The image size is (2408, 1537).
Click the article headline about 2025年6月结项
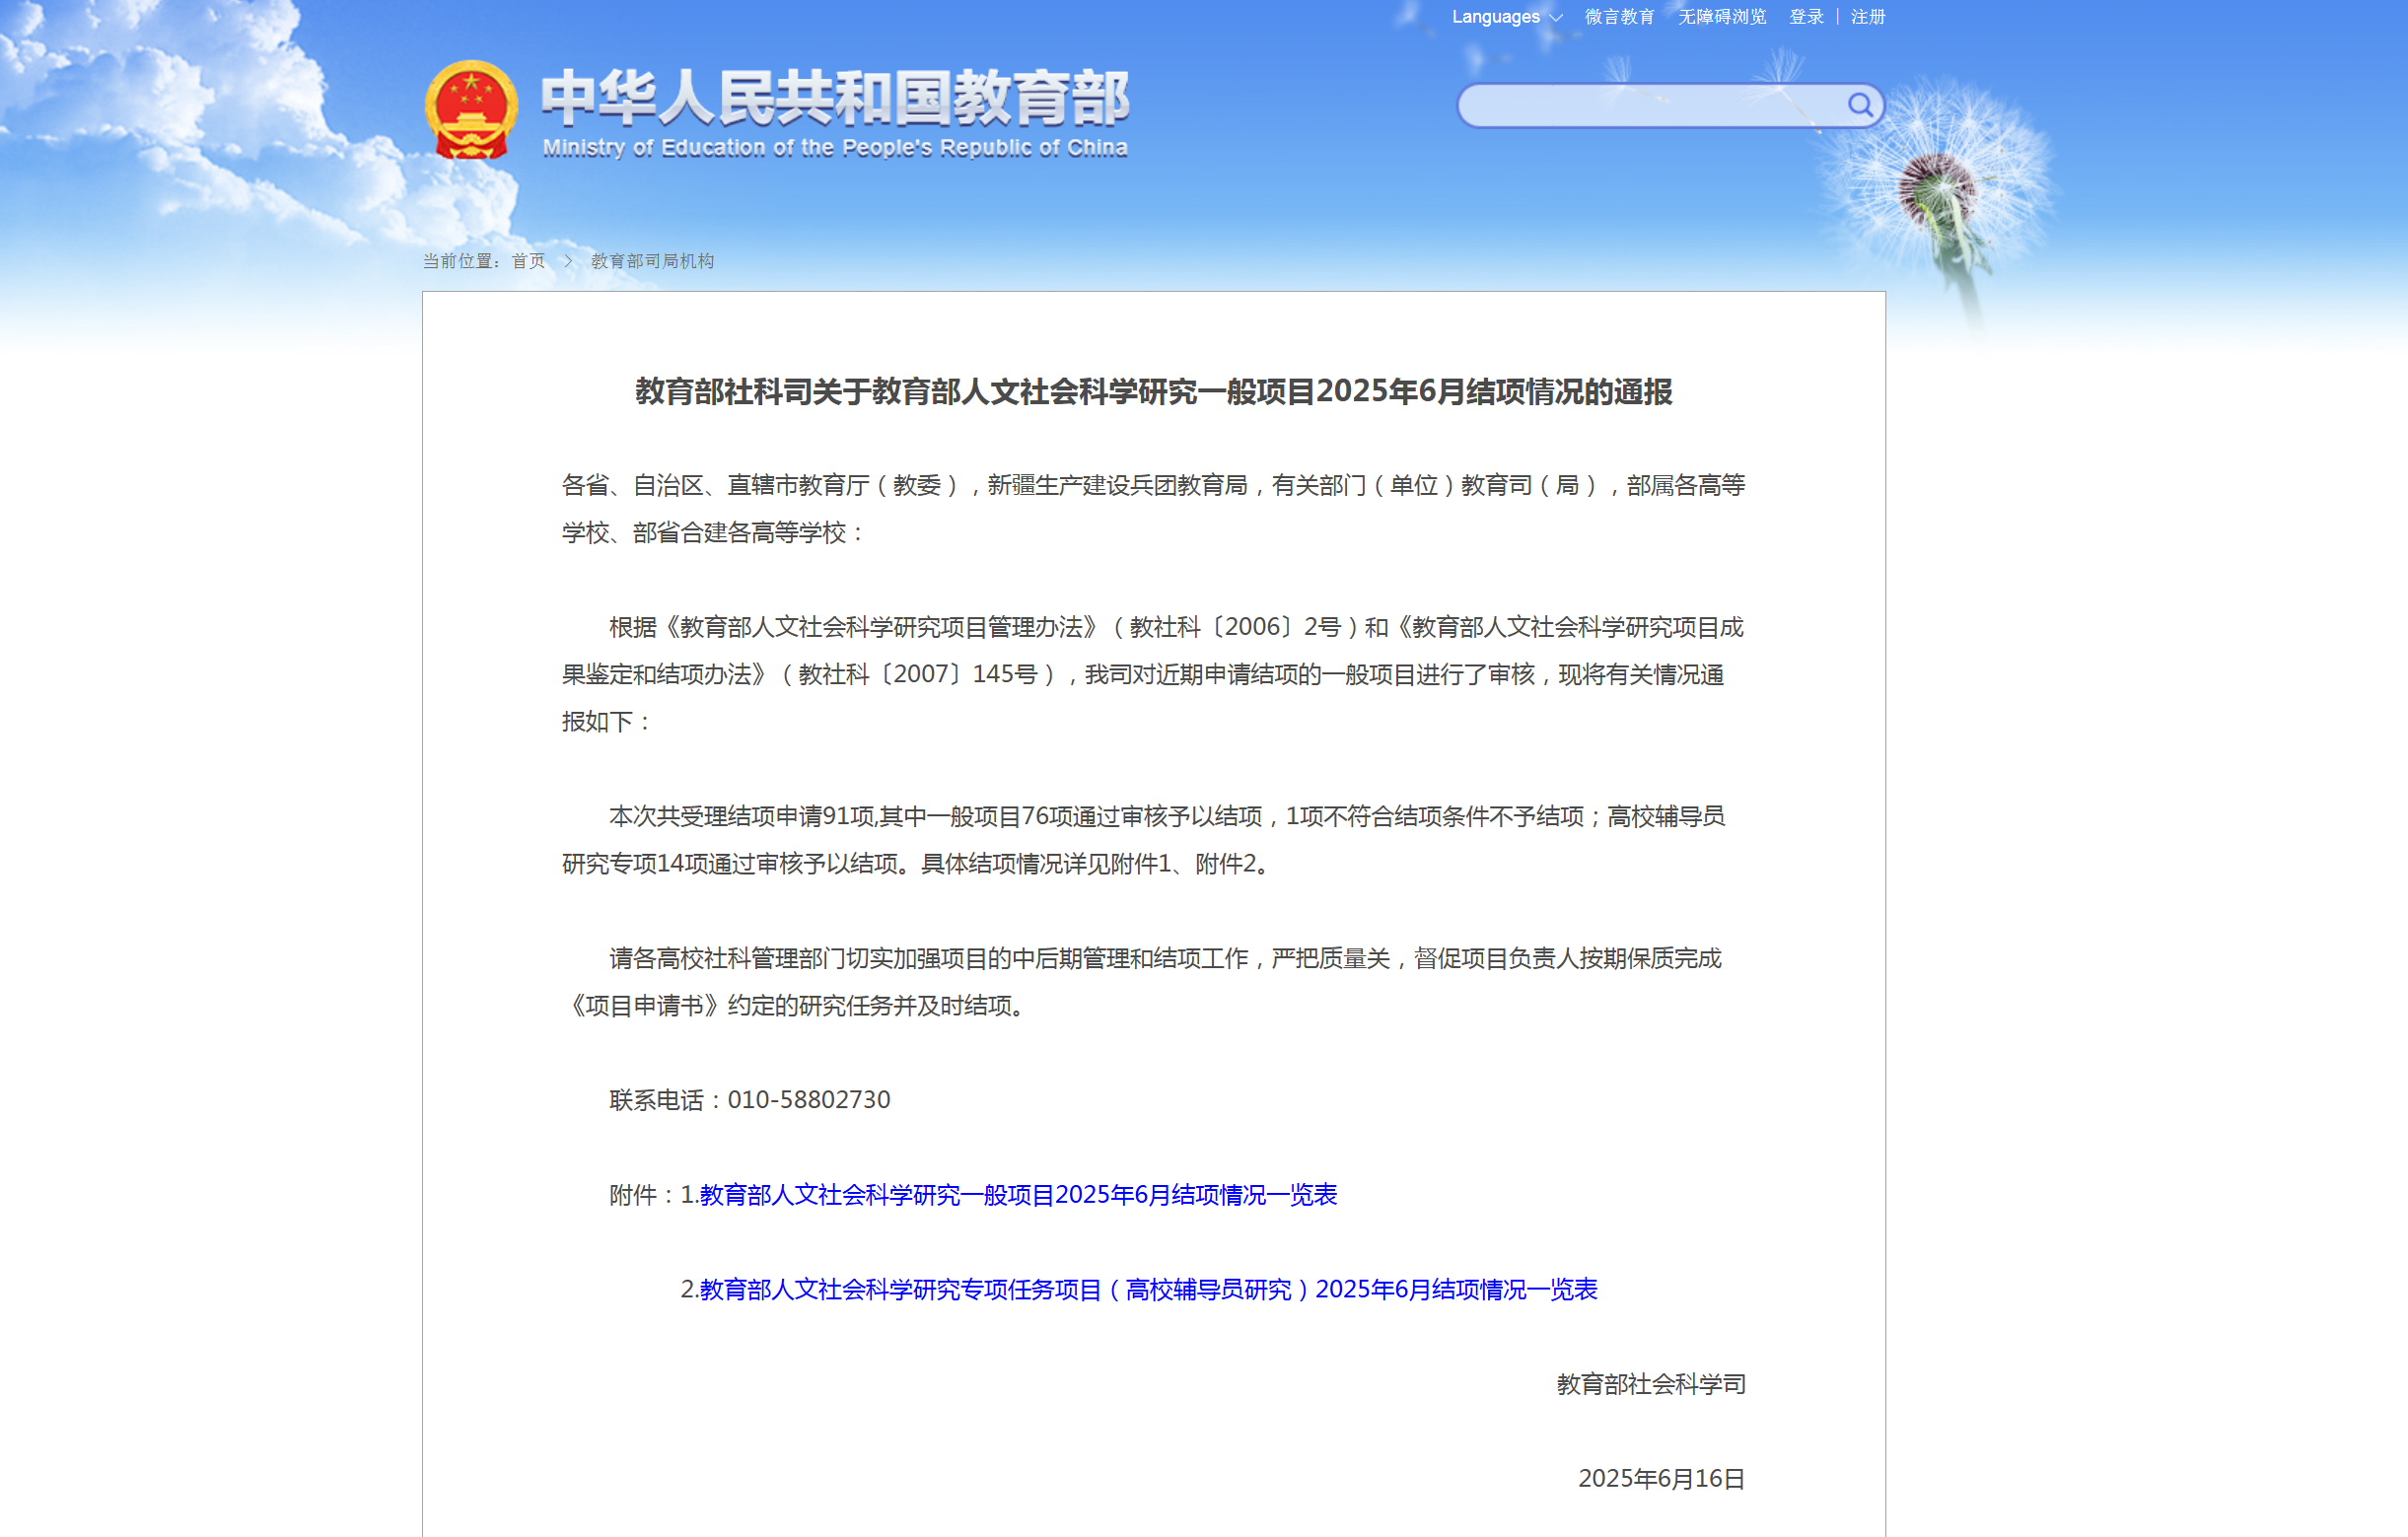click(1153, 391)
